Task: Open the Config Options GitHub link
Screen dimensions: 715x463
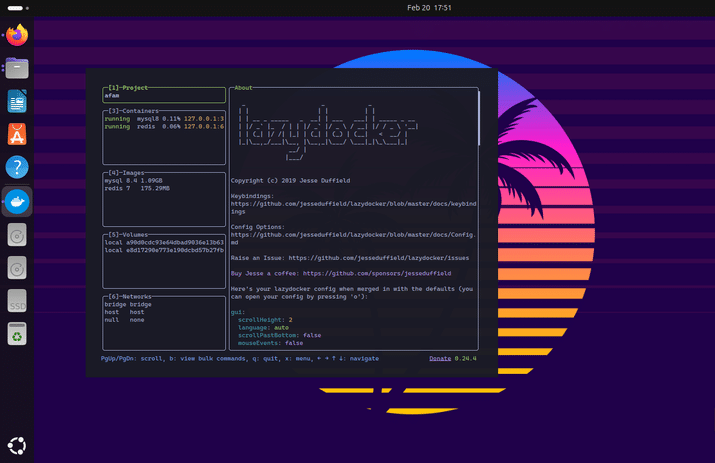Action: tap(353, 239)
